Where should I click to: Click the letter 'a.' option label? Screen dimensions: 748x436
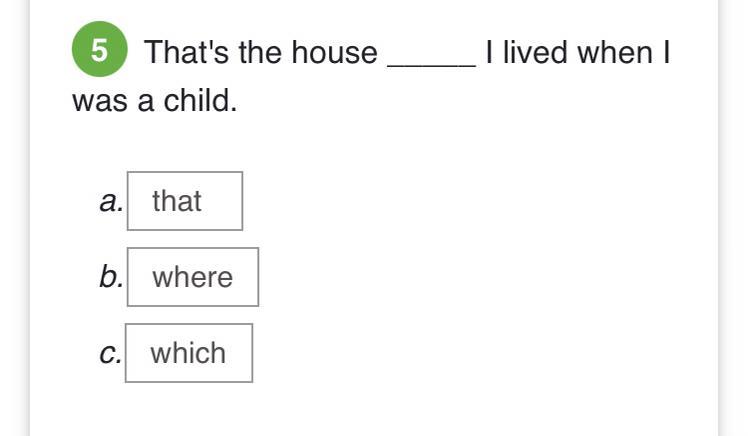tap(111, 202)
